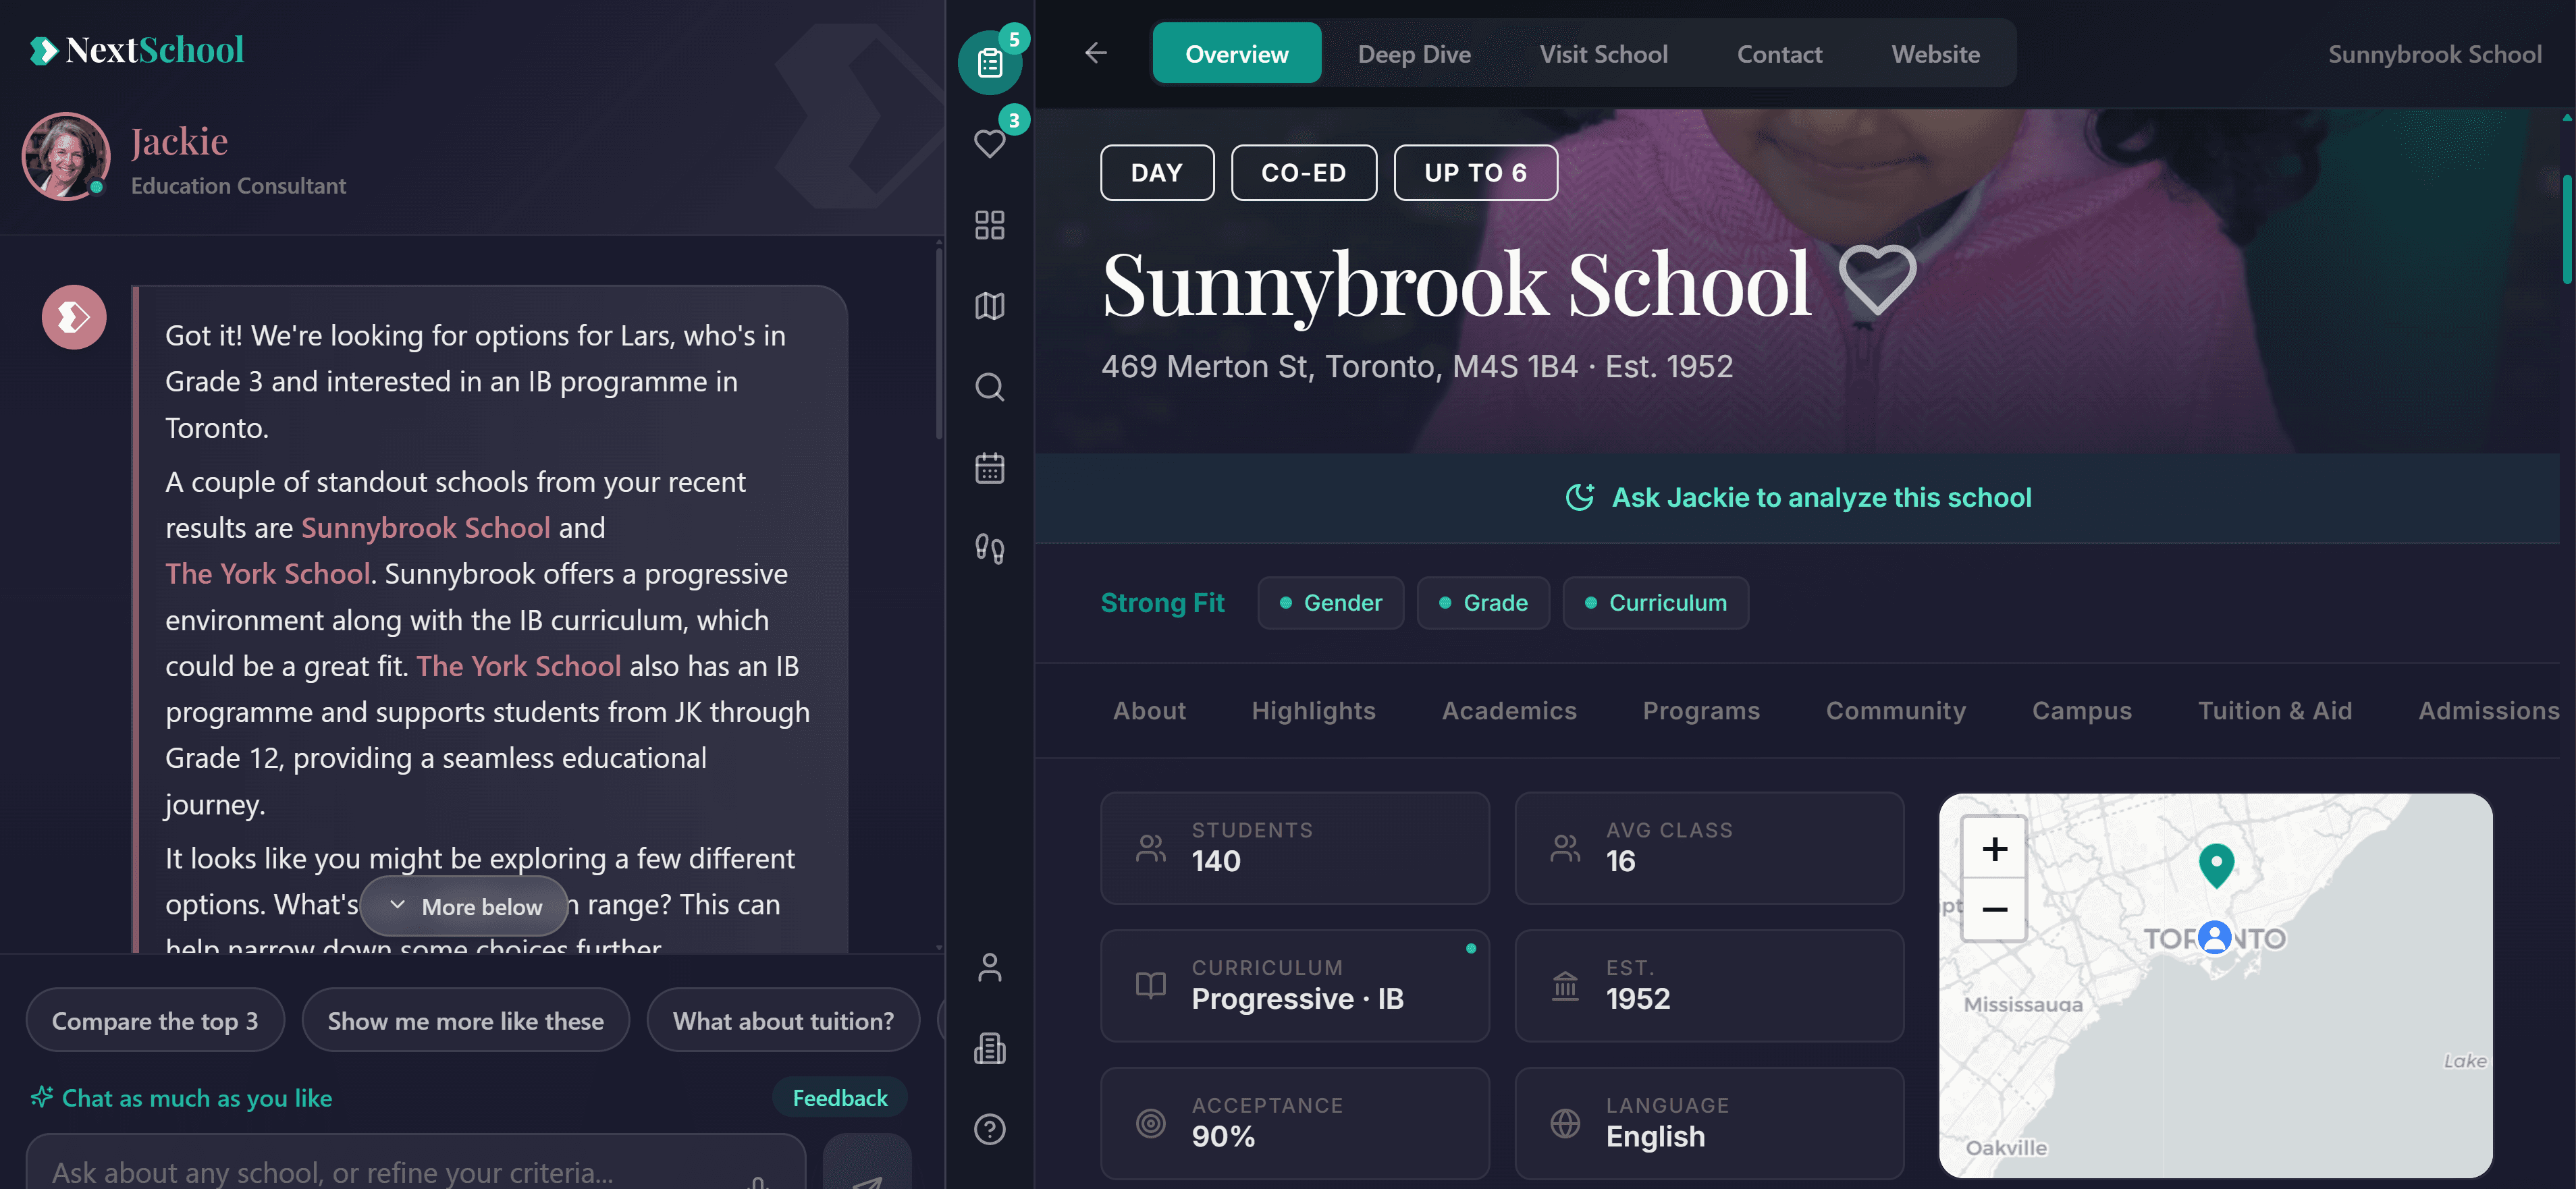This screenshot has width=2576, height=1189.
Task: Click the Strong Fit label
Action: 1162,603
